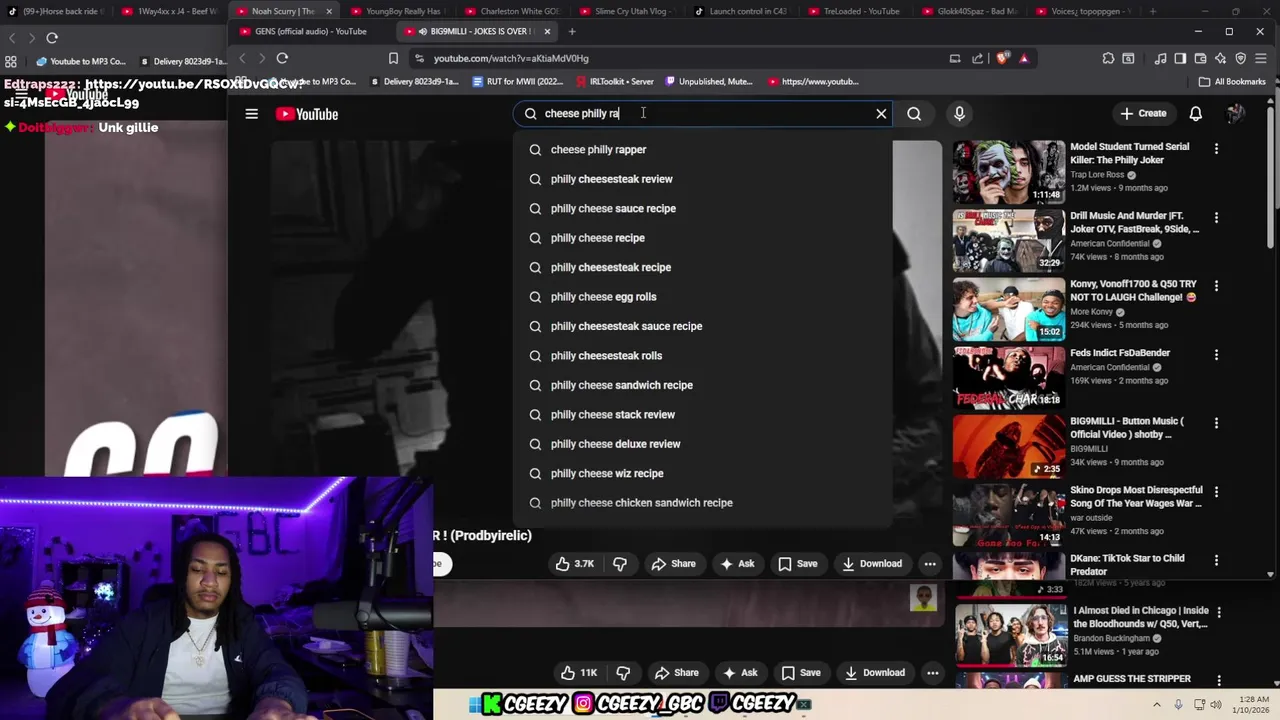Screen dimensions: 1280x720
Task: Choose suggestion cheese philly rapper
Action: pyautogui.click(x=702, y=150)
